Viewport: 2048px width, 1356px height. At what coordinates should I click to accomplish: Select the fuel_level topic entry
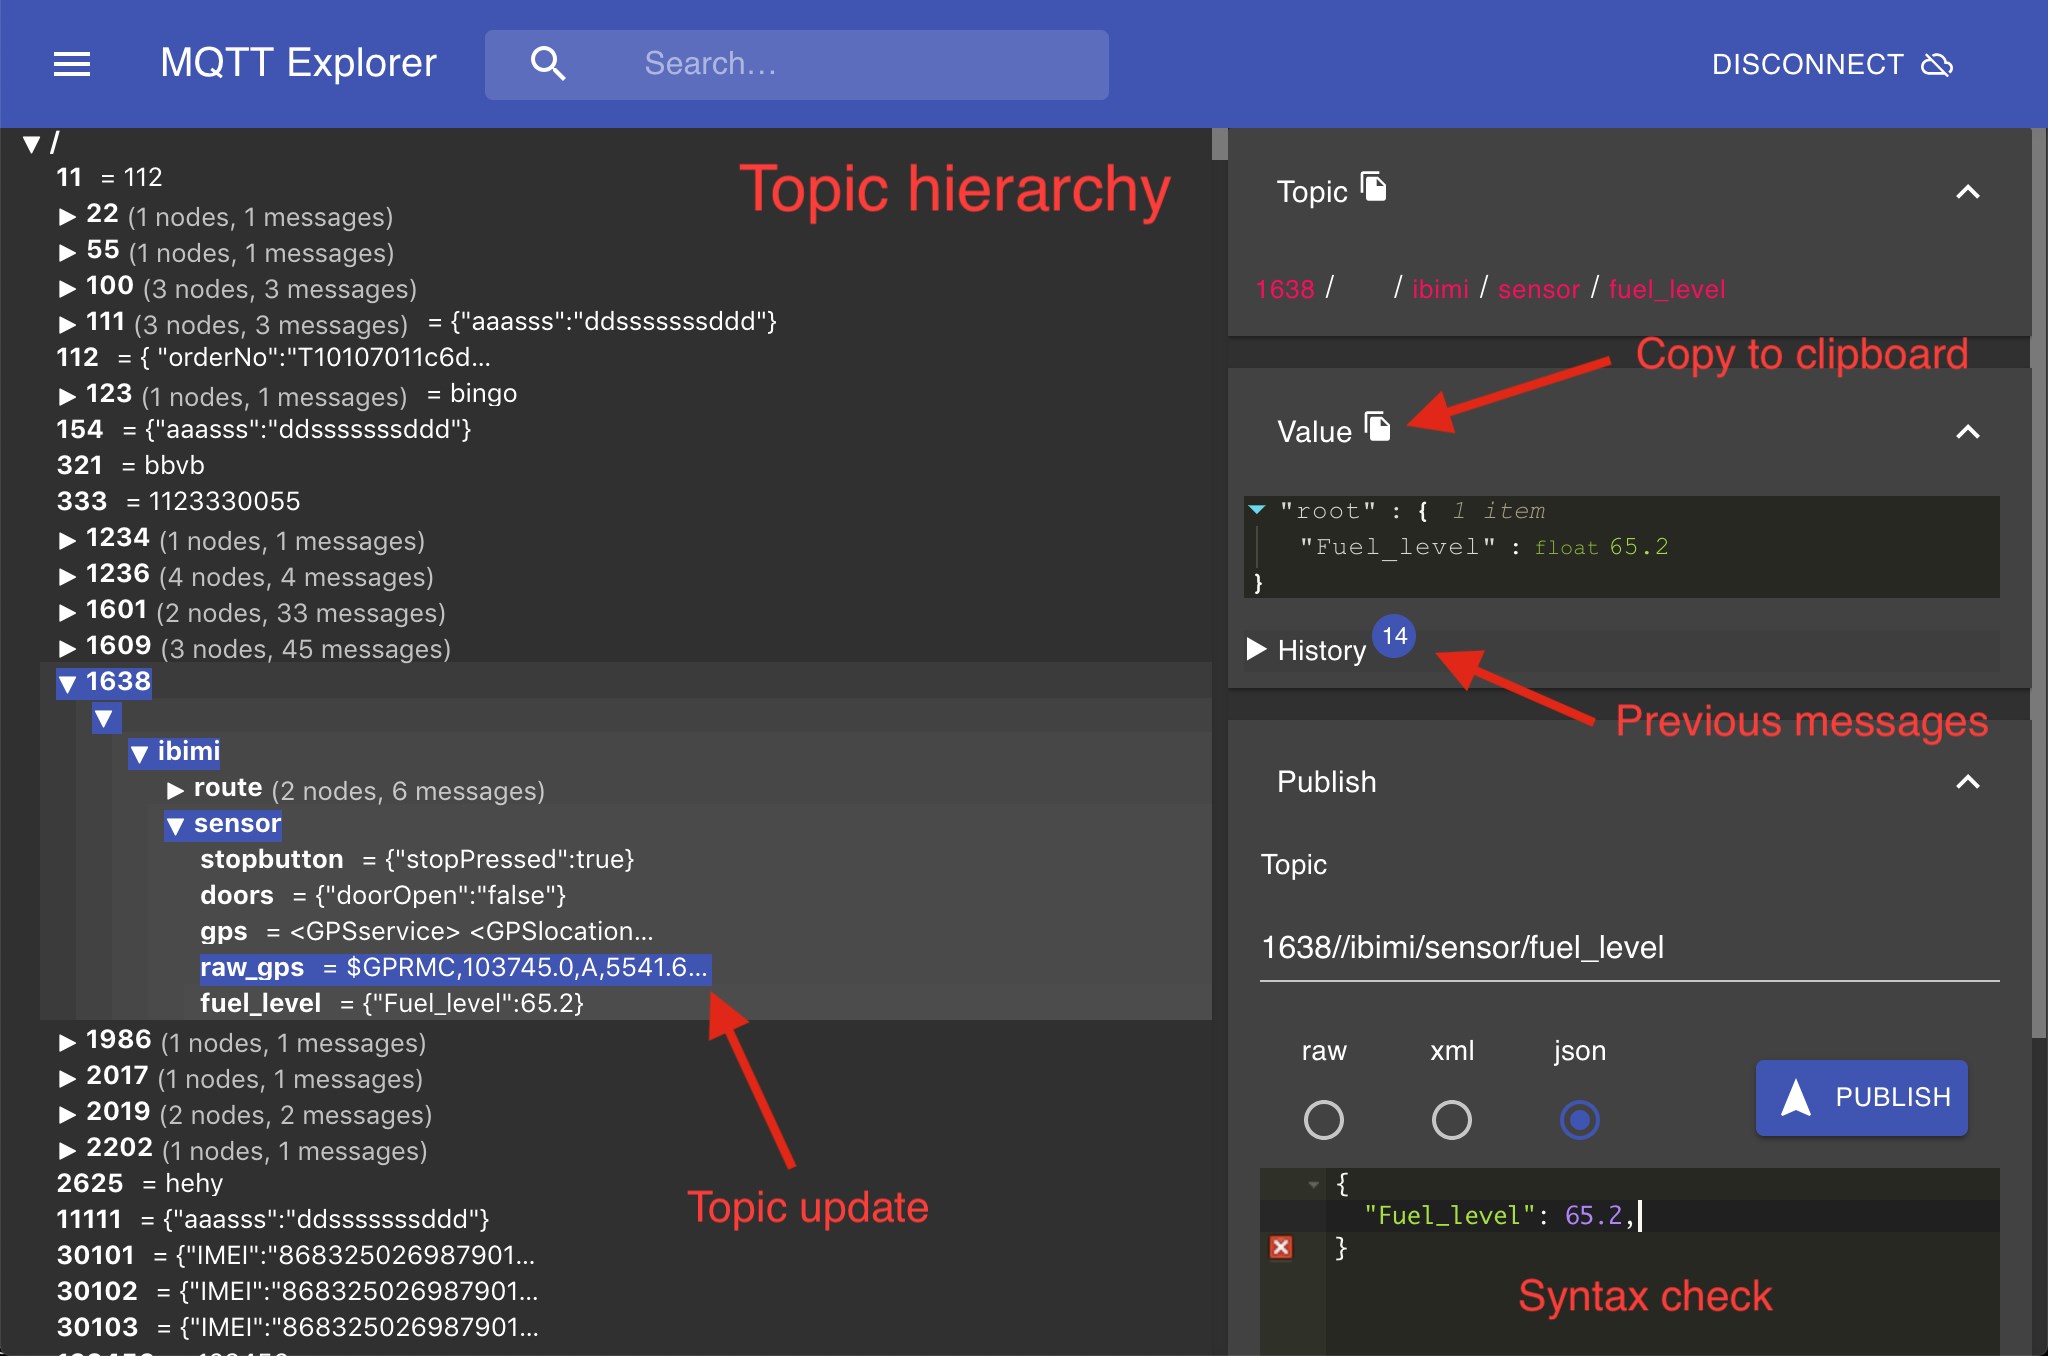260,1003
